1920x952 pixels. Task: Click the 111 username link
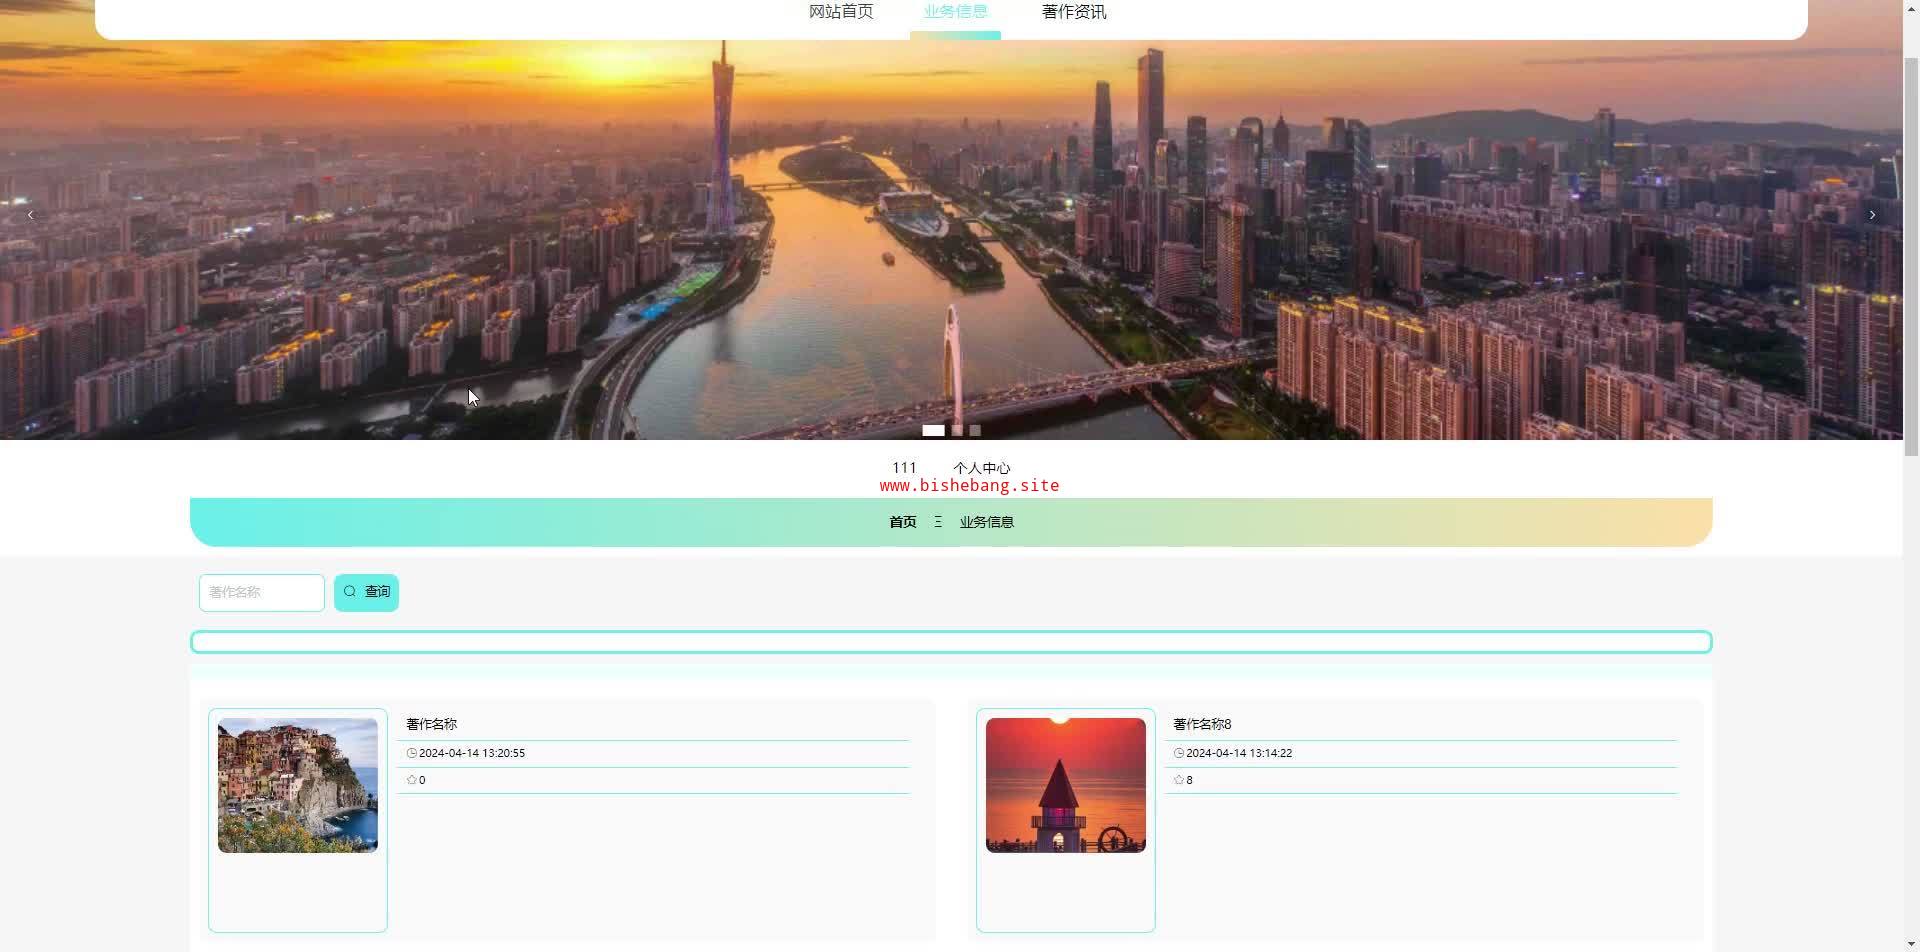[904, 468]
